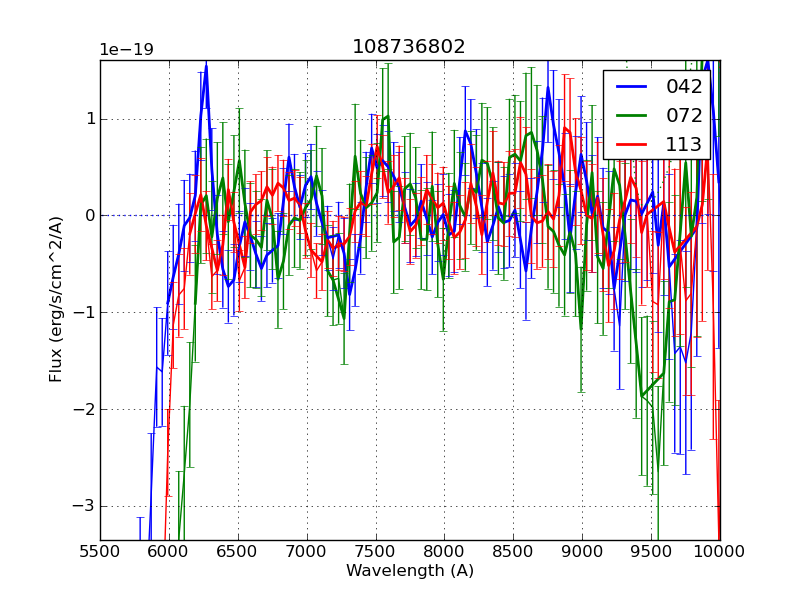
Task: Select the 072 legend label
Action: [x=684, y=116]
